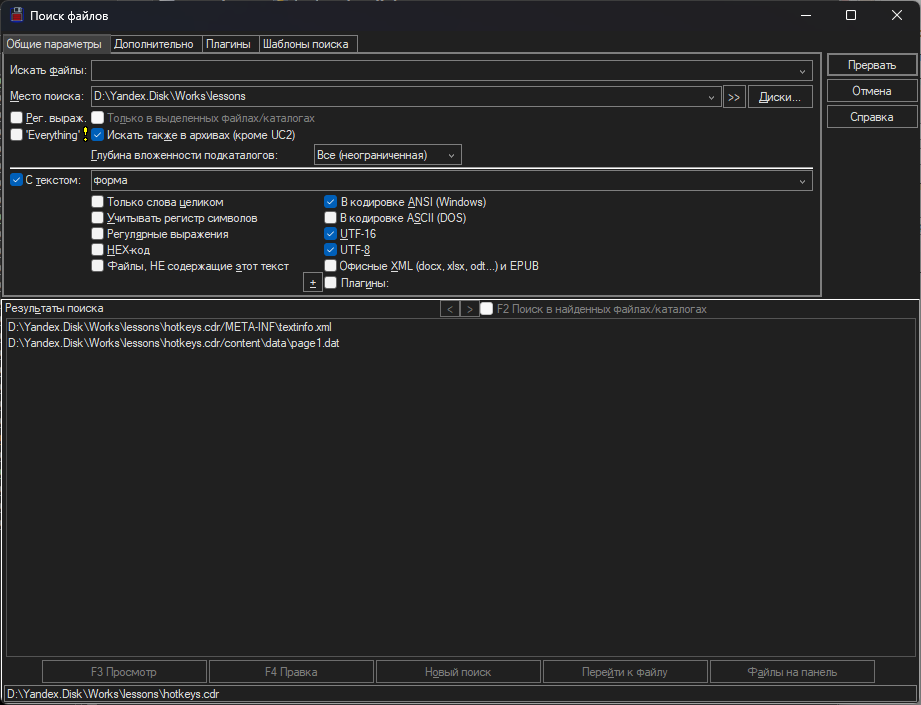
Task: Enable 'Только слова целиком' option
Action: (x=98, y=202)
